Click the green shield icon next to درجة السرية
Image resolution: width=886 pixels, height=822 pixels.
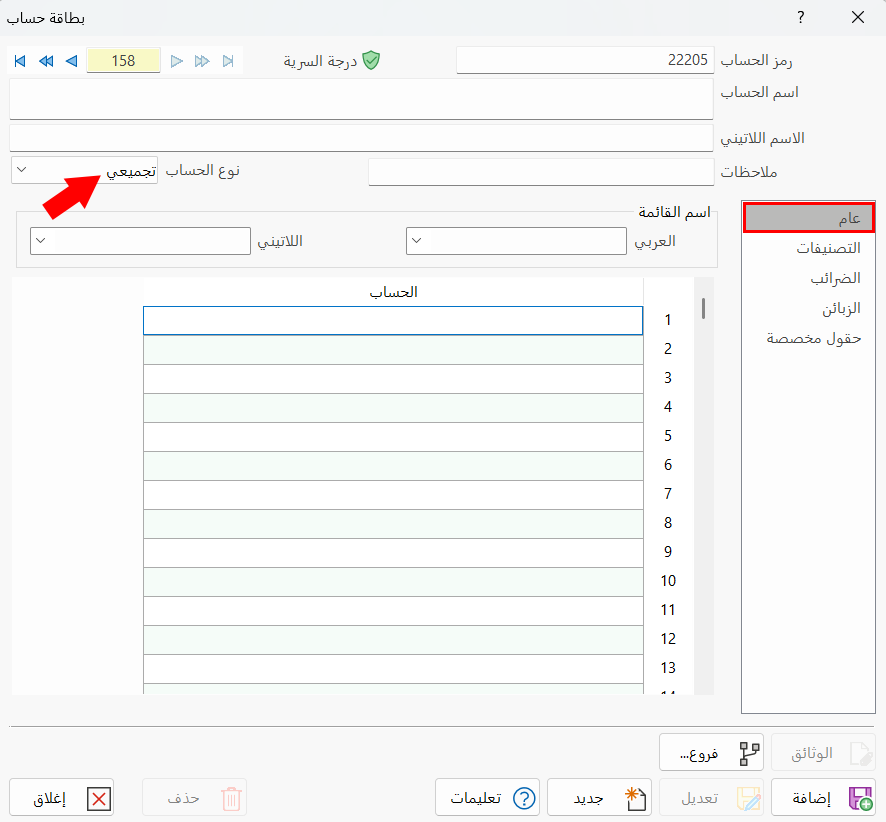tap(372, 60)
